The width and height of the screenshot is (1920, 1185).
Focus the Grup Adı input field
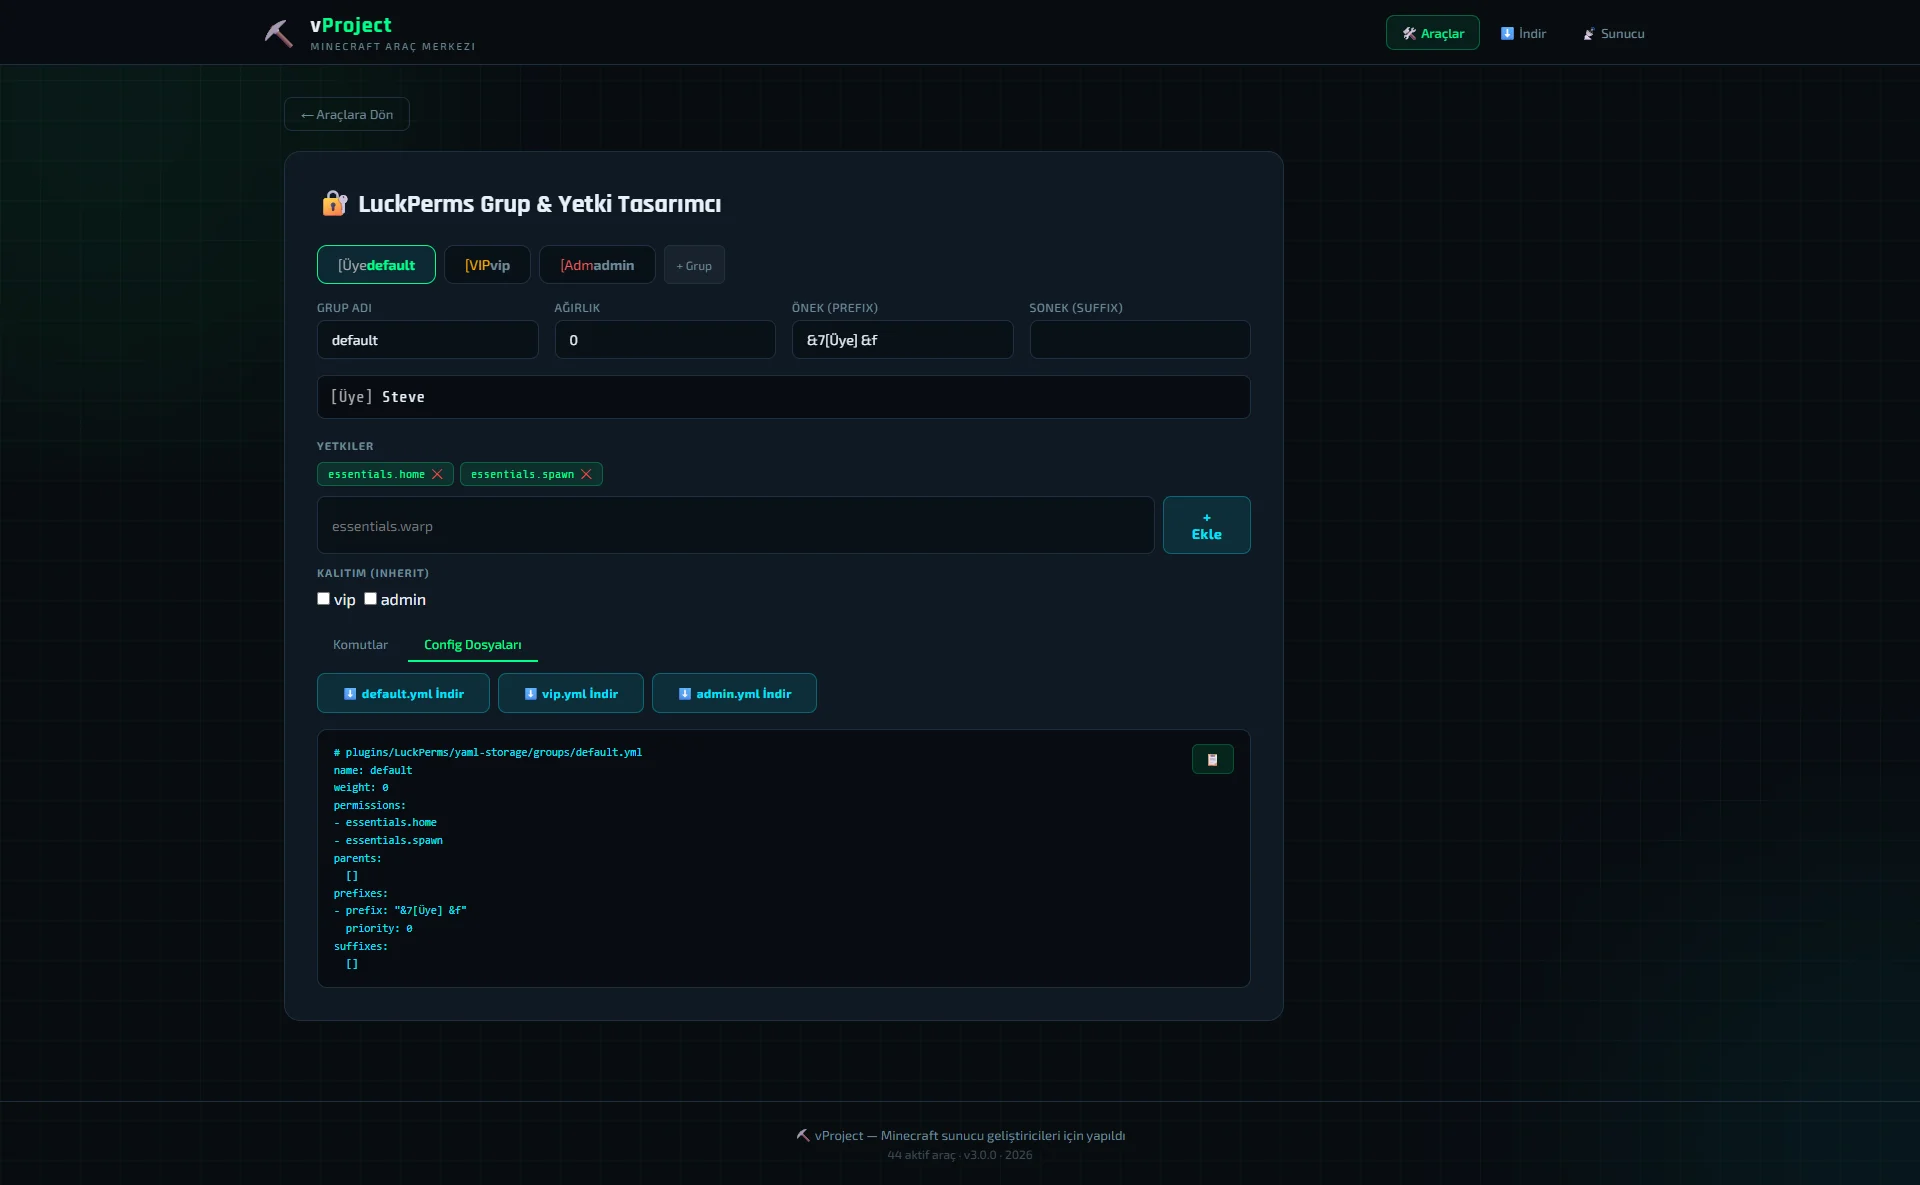[427, 340]
